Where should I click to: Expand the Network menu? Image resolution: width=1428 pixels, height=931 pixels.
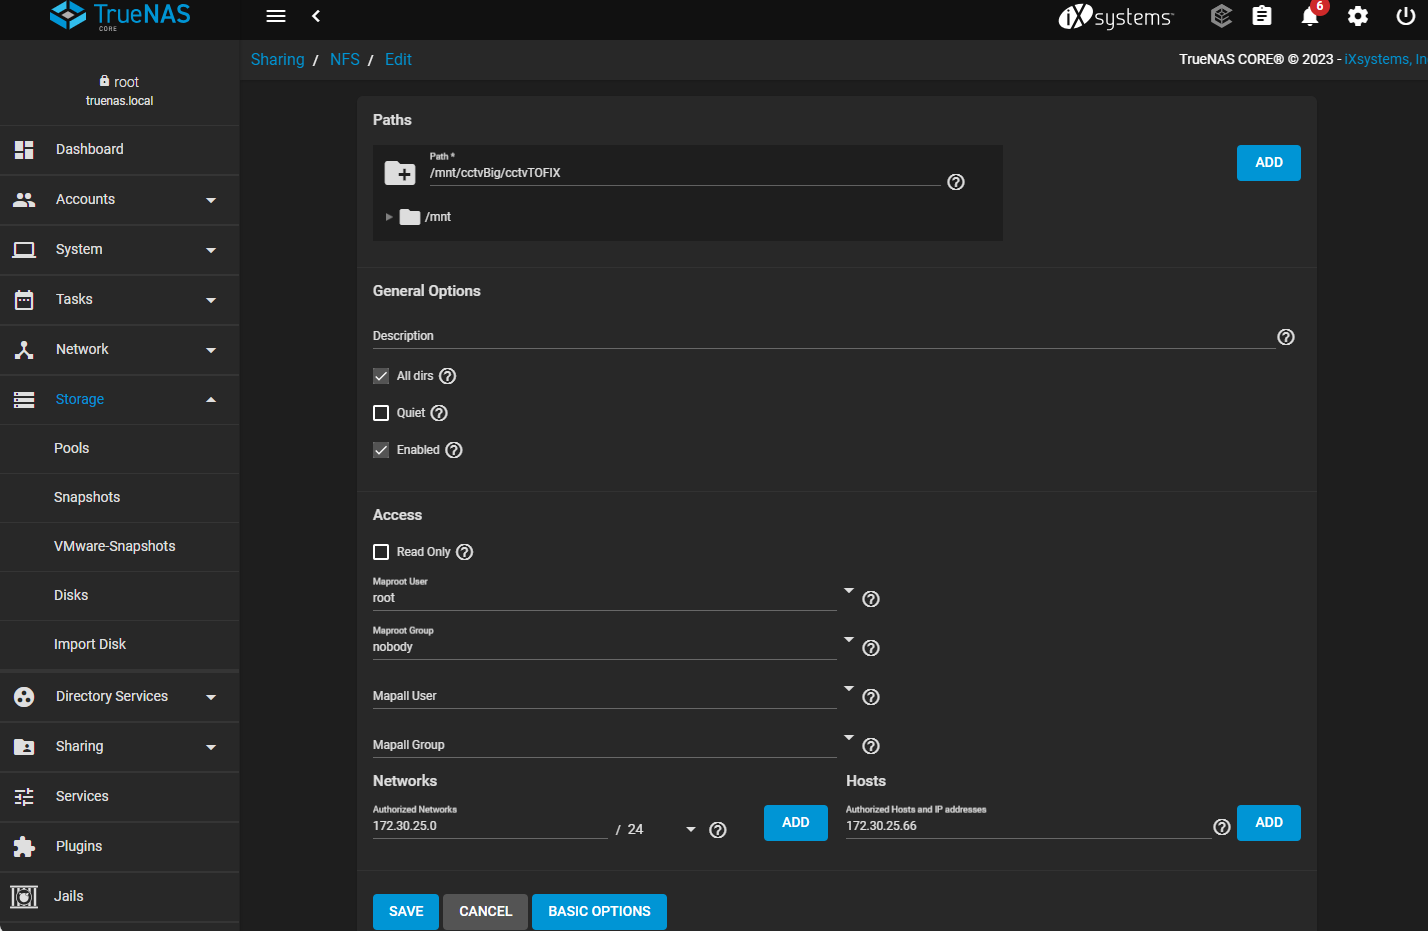point(120,350)
